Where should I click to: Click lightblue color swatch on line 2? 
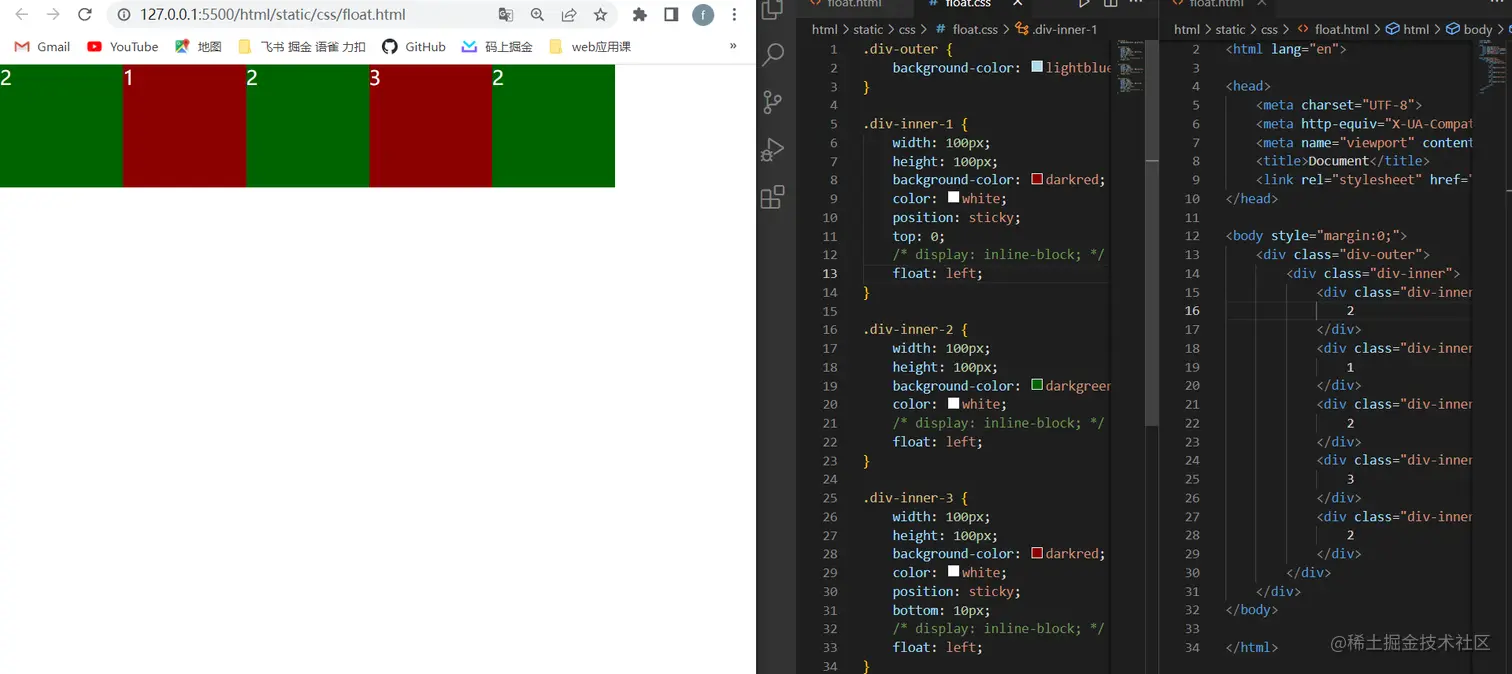click(x=1037, y=68)
